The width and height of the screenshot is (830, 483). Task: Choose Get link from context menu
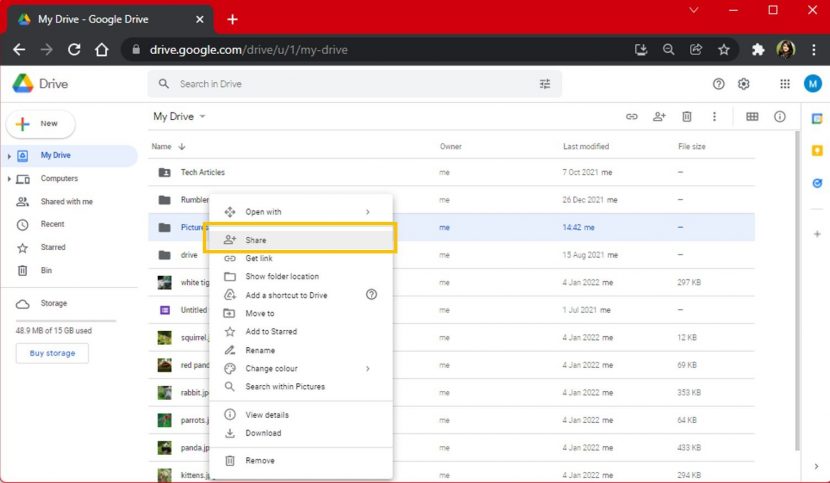click(x=300, y=258)
